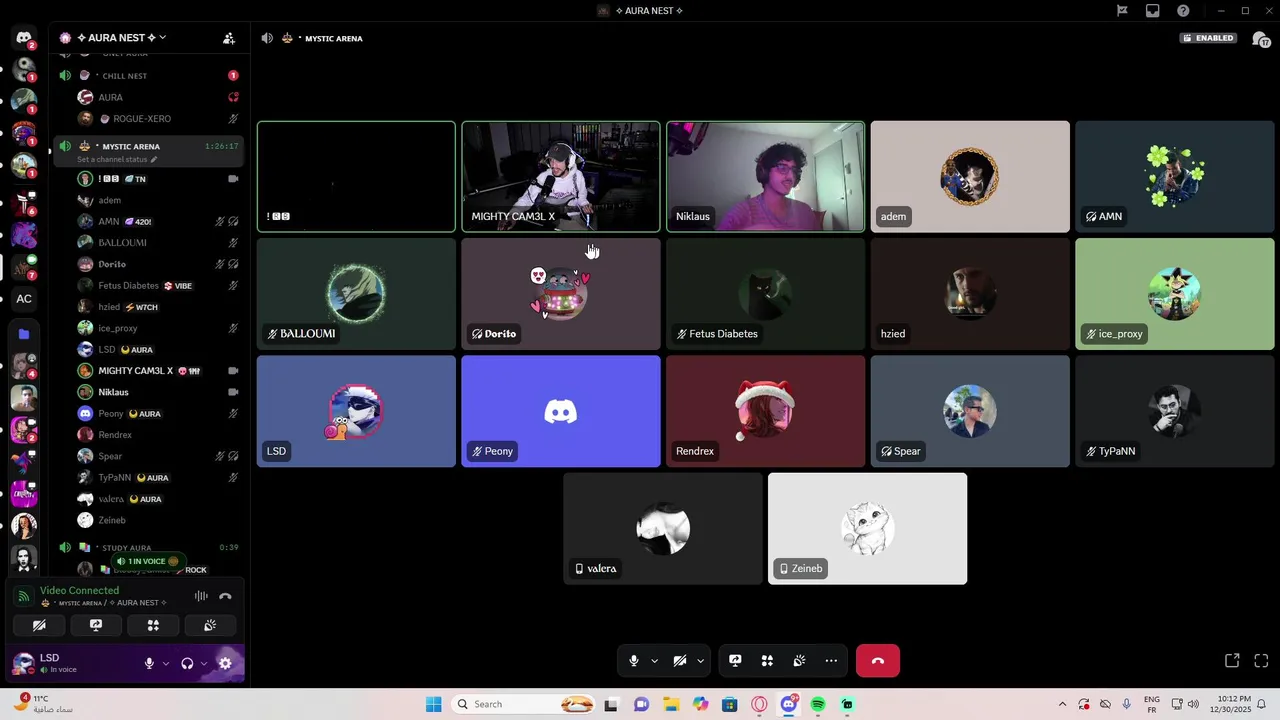
Task: Click the ENABLED clips badge
Action: 1208,38
